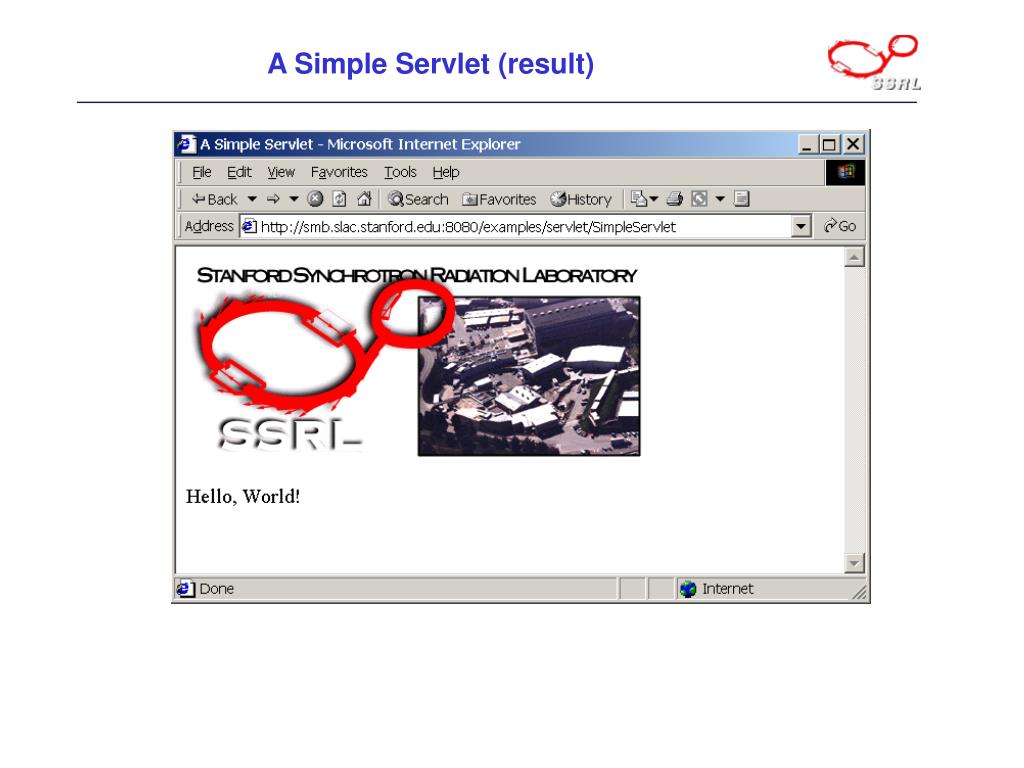
Task: Click the Internet Explorer title bar icon
Action: pos(186,144)
